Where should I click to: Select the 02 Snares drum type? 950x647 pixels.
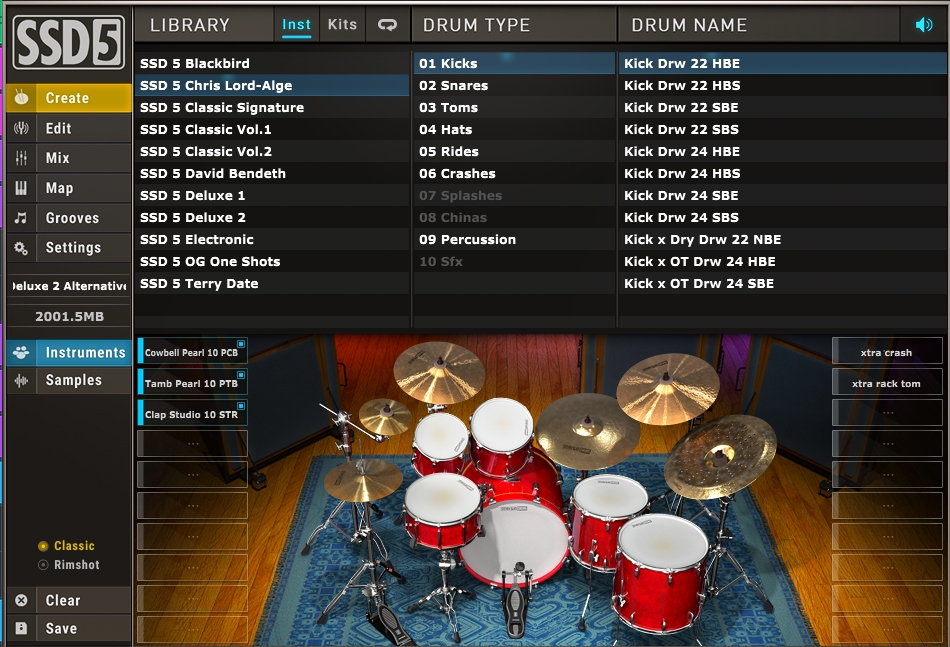coord(514,85)
